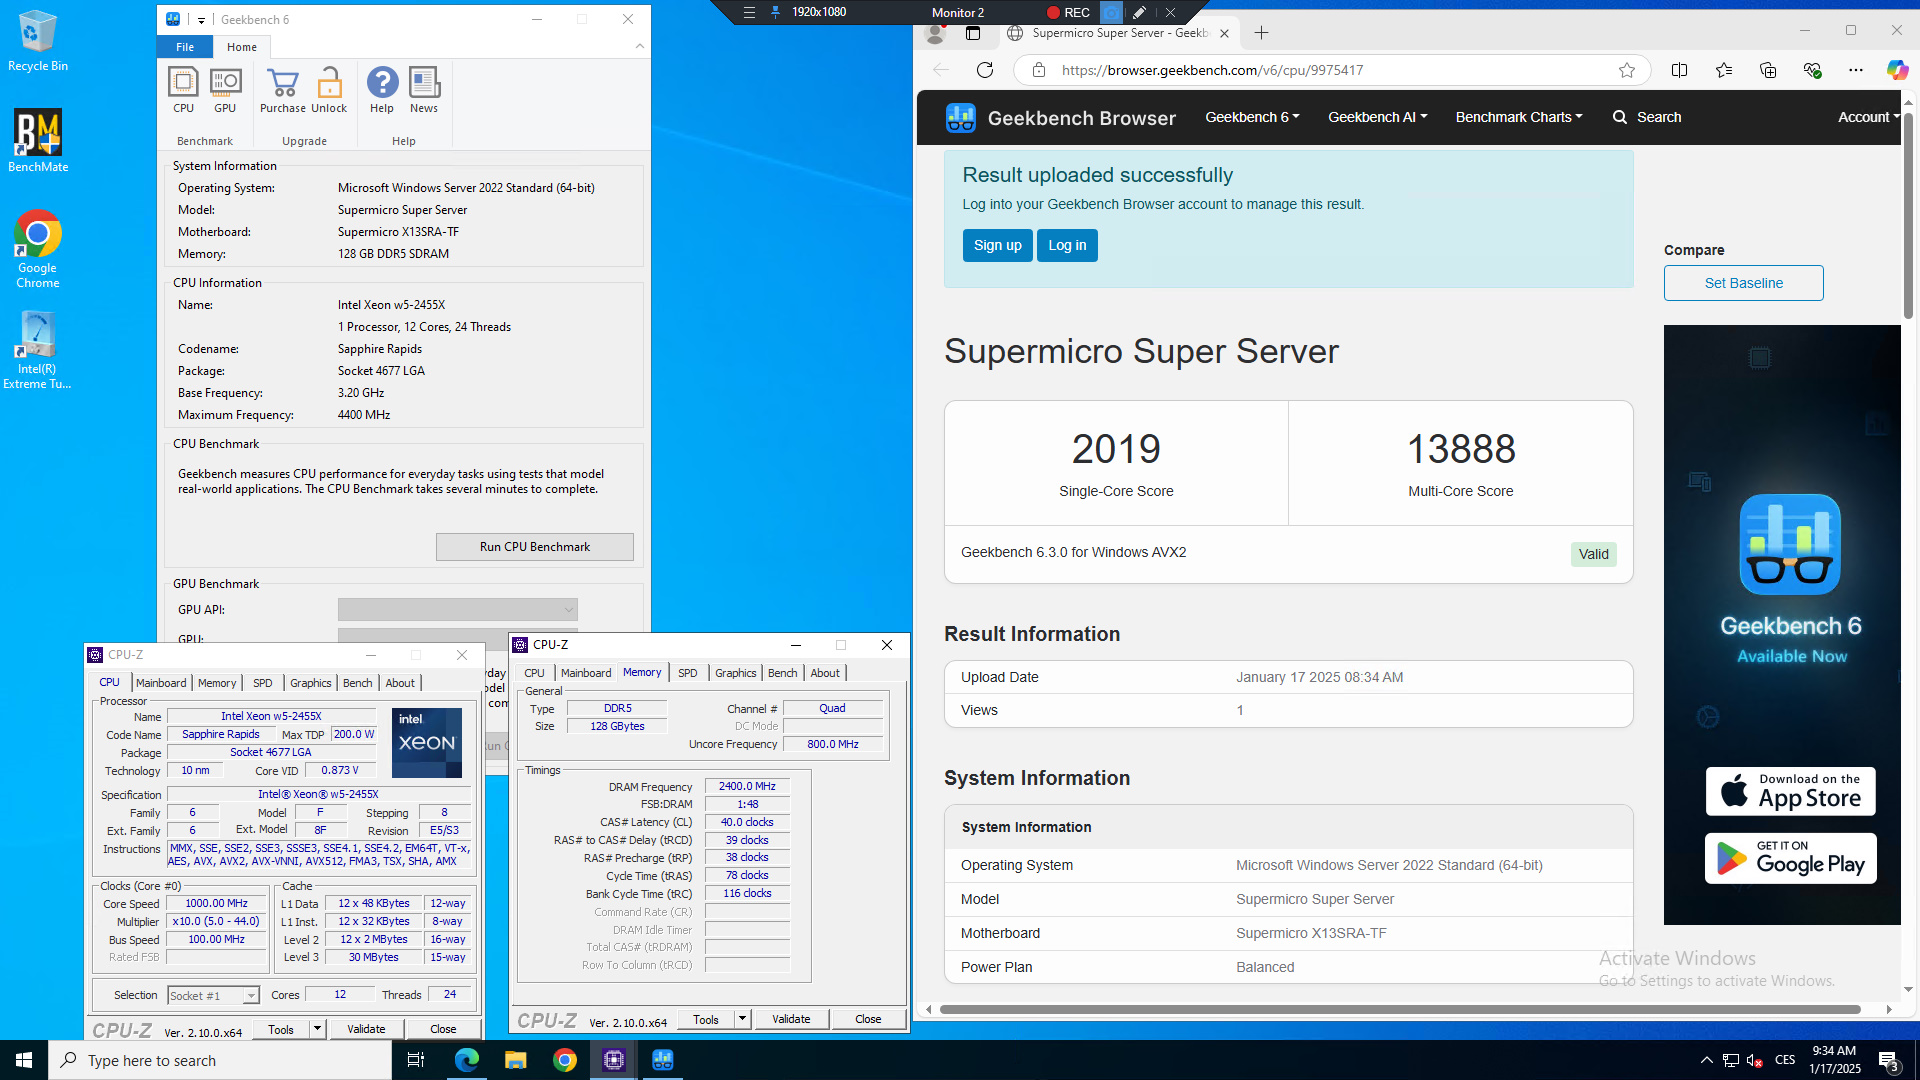Open File Explorer on the taskbar
1920x1080 pixels.
coord(515,1060)
